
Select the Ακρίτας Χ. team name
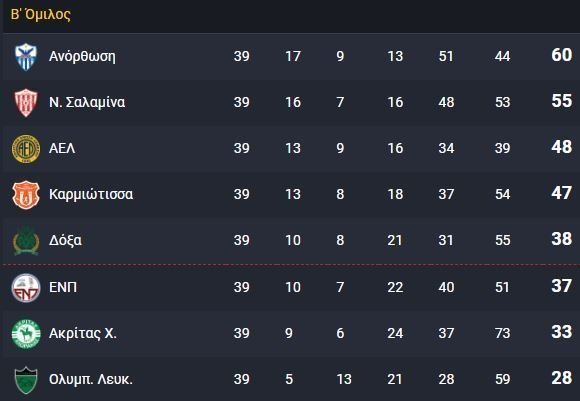click(83, 333)
